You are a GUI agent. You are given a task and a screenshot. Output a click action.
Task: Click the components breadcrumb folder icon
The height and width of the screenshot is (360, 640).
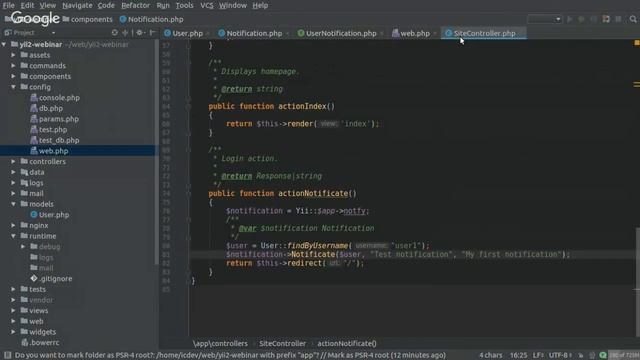pyautogui.click(x=66, y=19)
